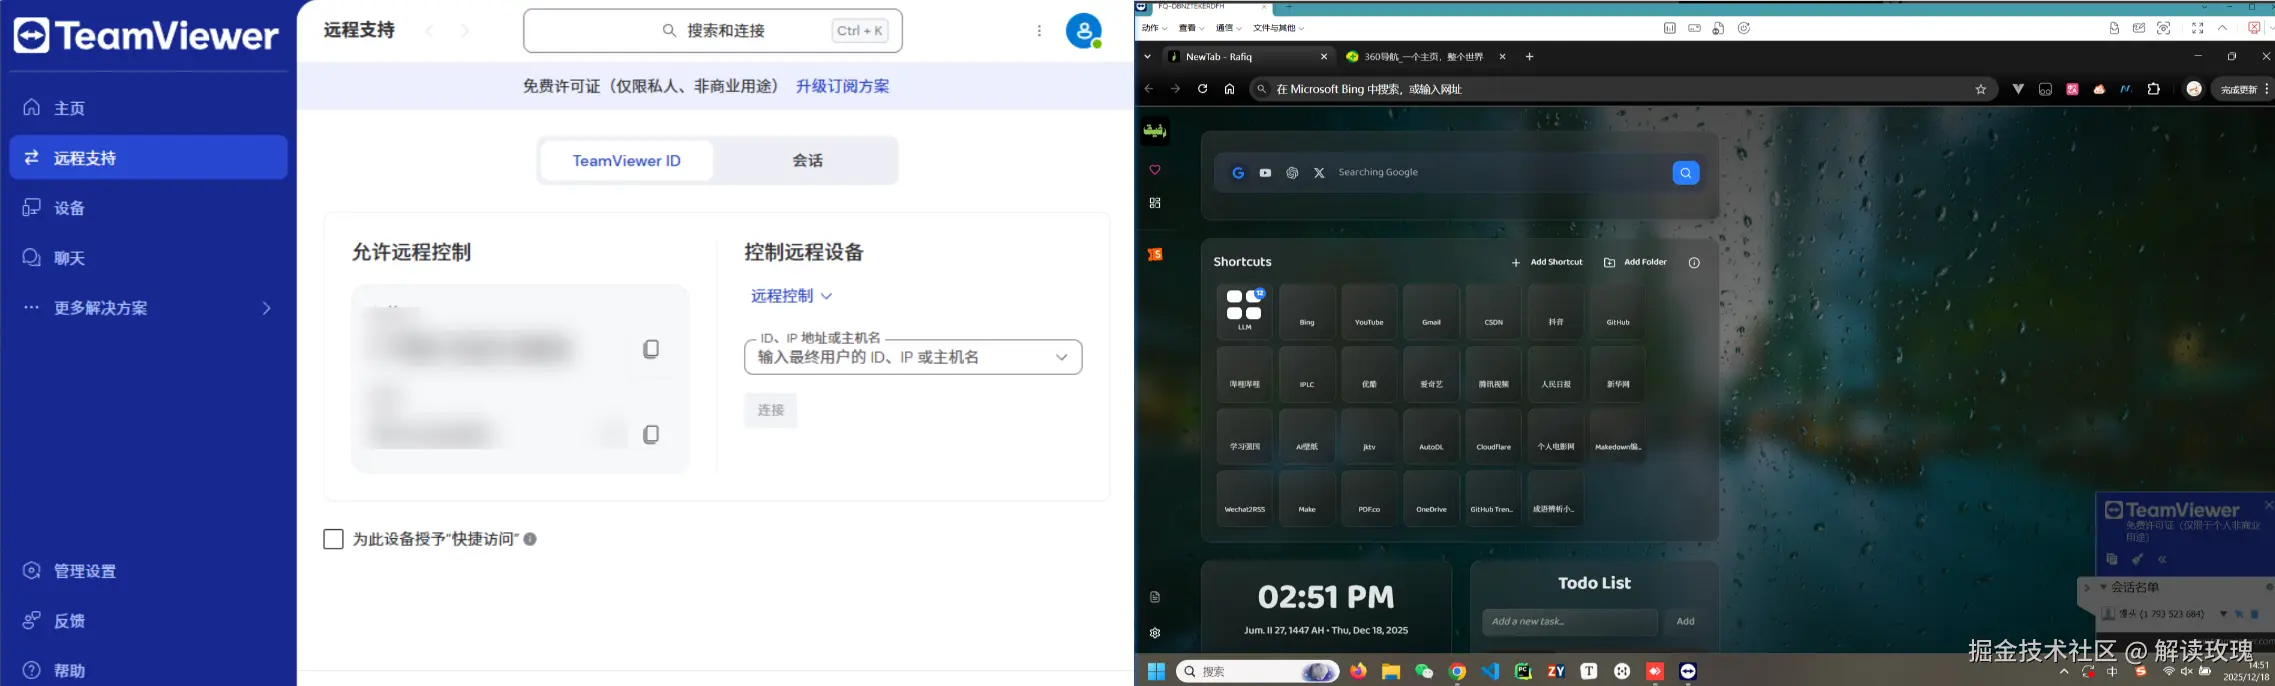Open WeChat from the remote taskbar
The height and width of the screenshot is (686, 2275).
point(1424,671)
